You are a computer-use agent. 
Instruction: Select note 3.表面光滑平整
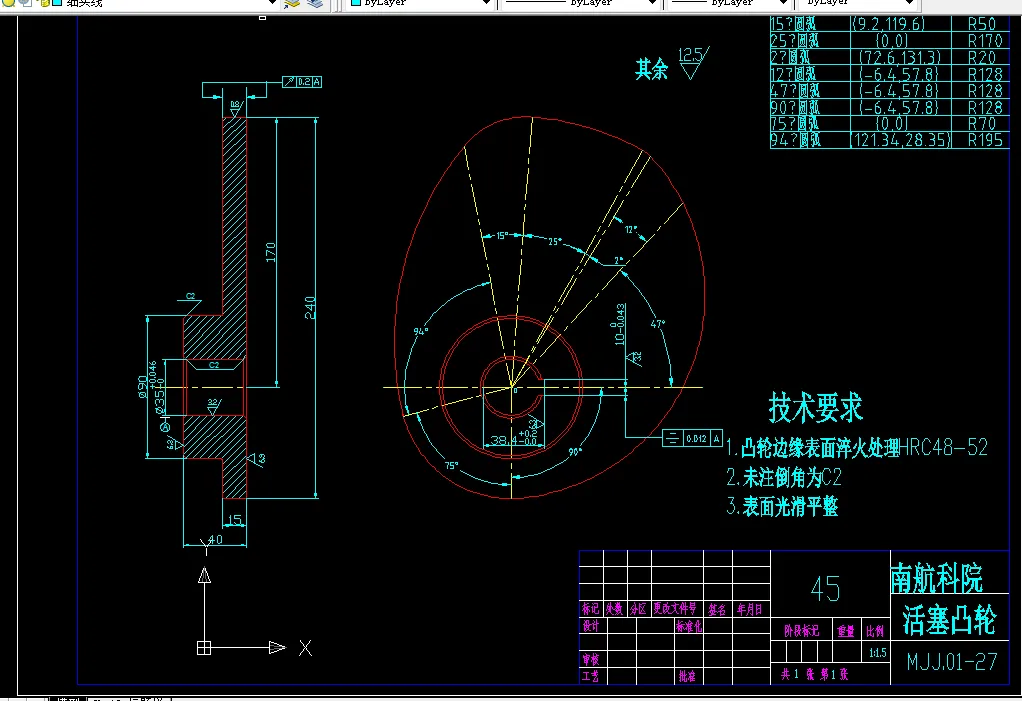point(782,506)
